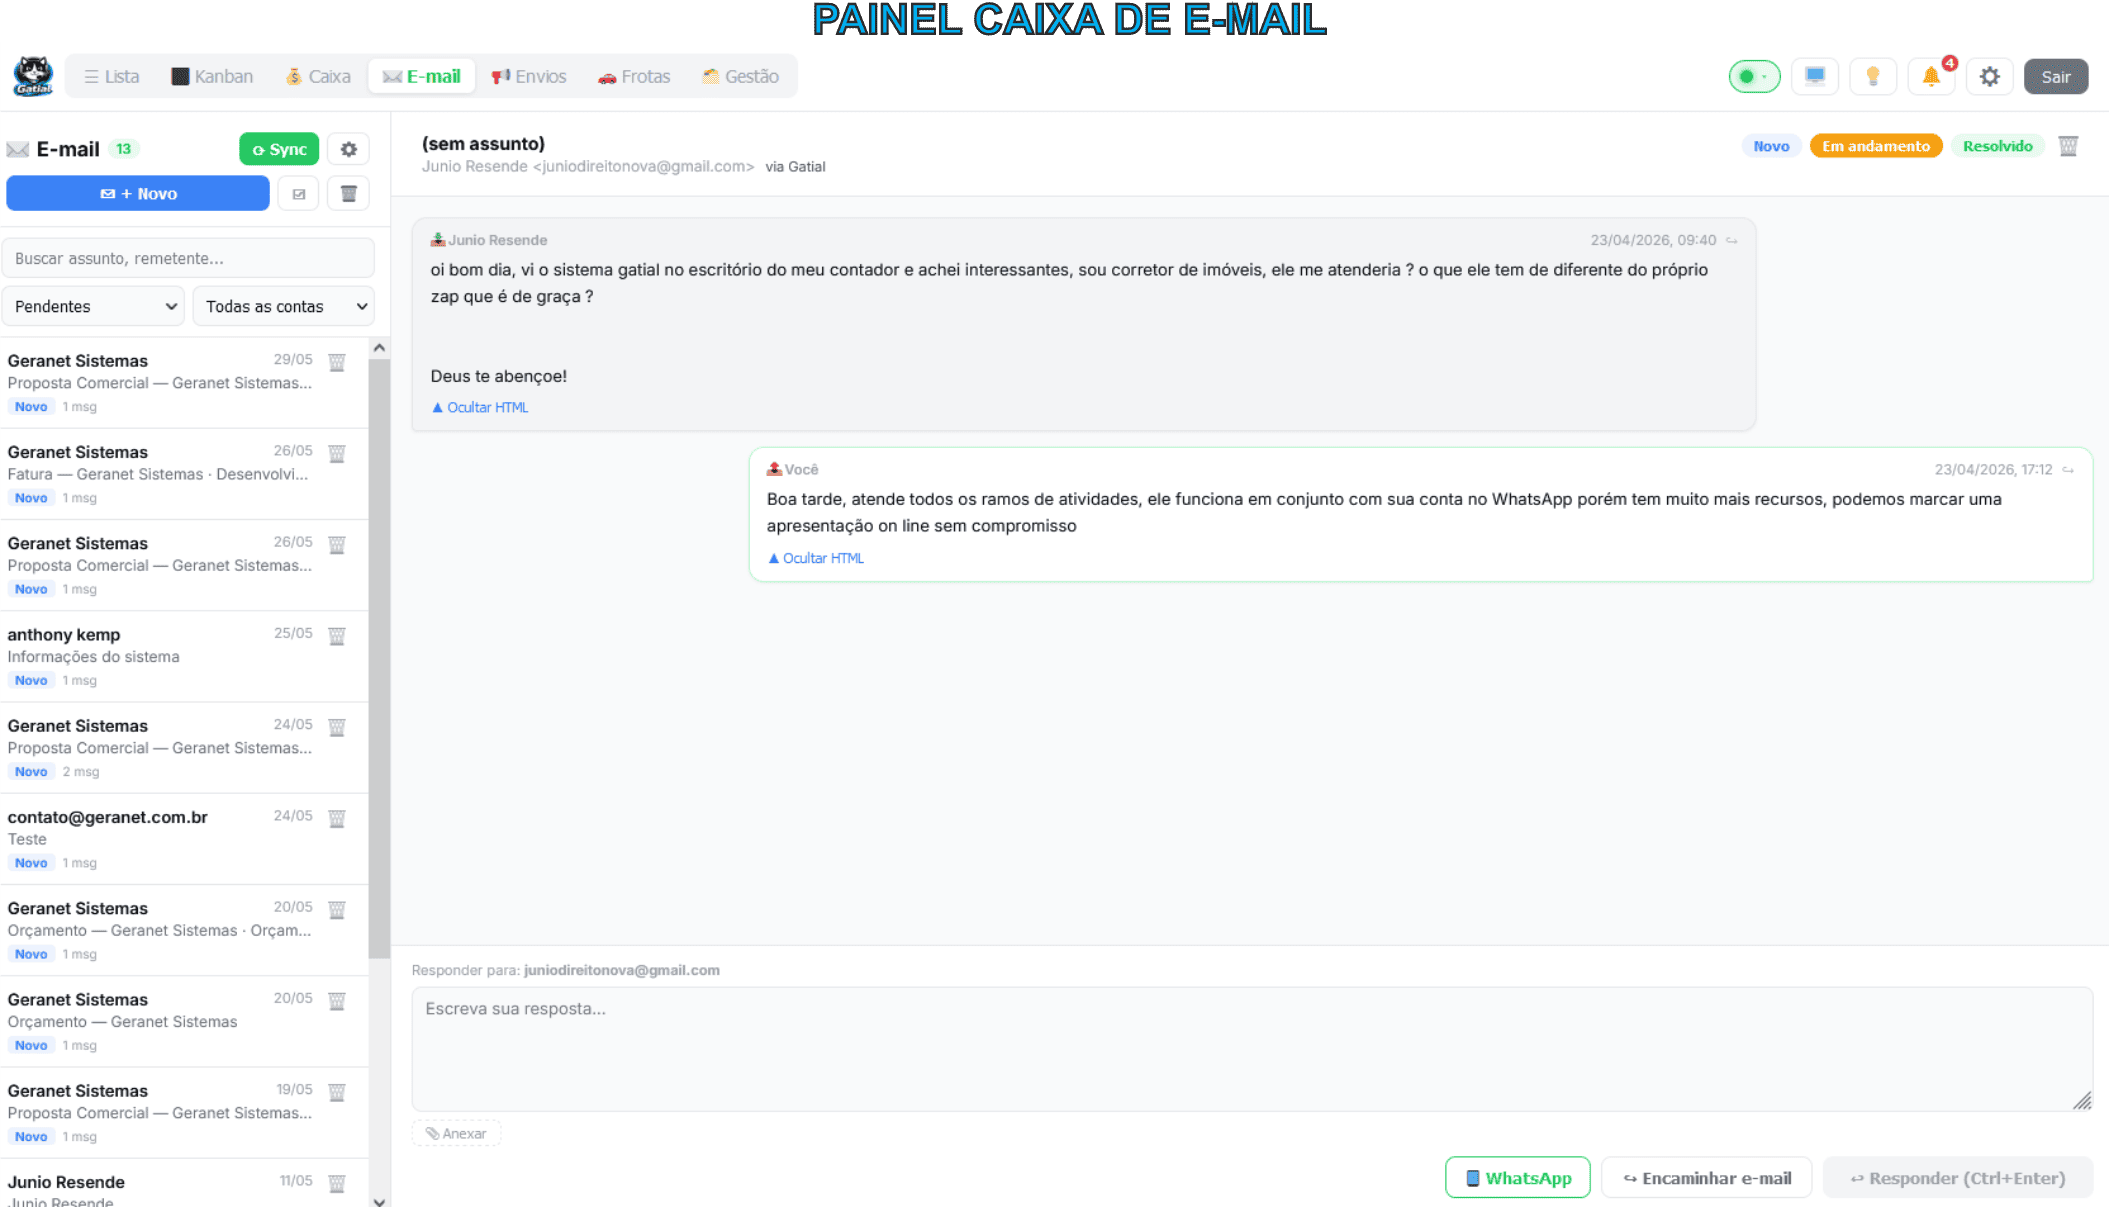Open the Caixa tab
Image resolution: width=2110 pixels, height=1207 pixels.
[x=318, y=76]
